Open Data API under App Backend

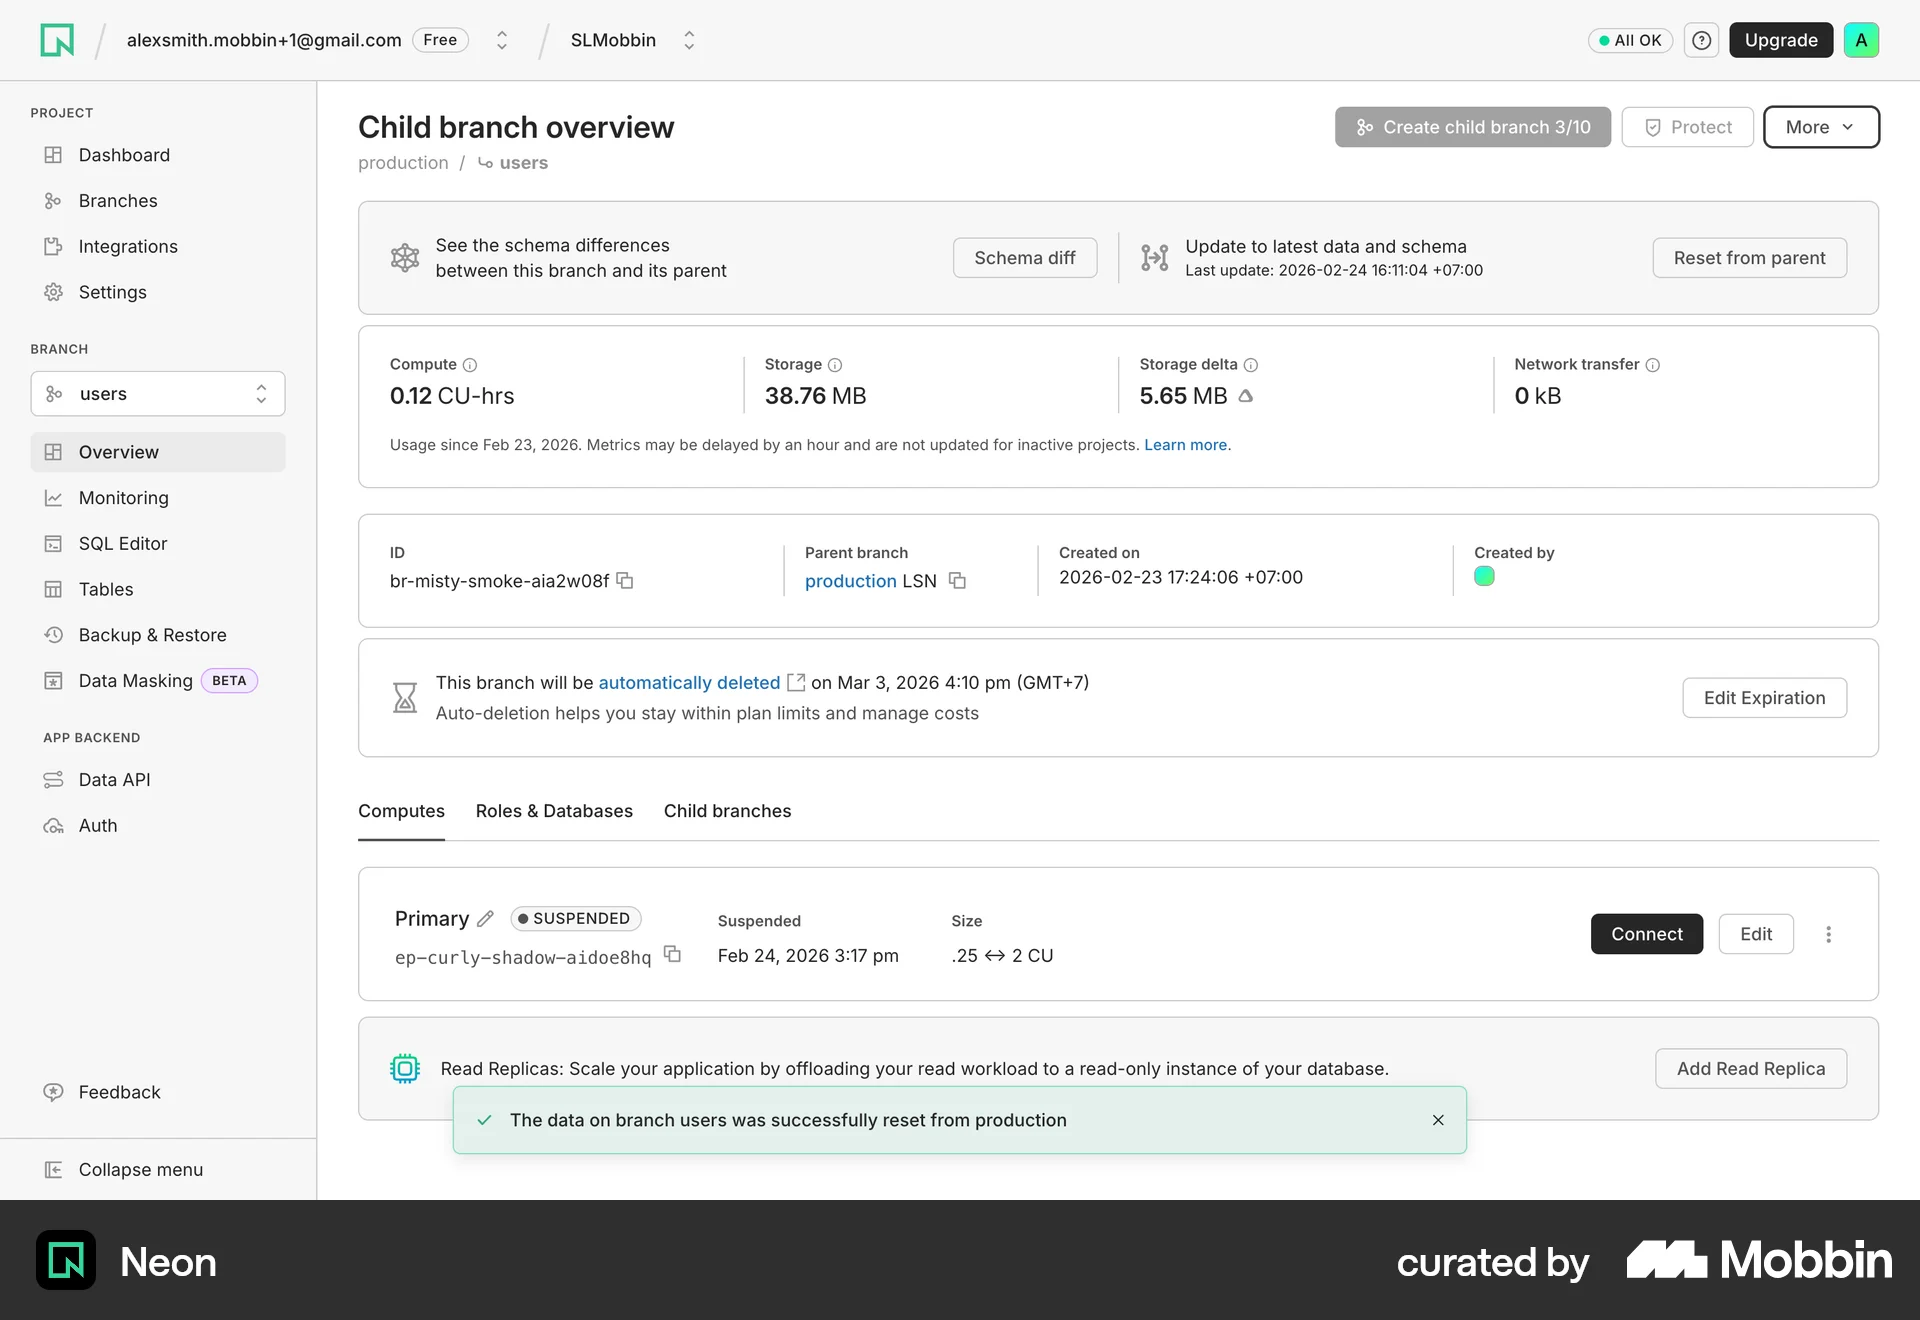point(158,780)
